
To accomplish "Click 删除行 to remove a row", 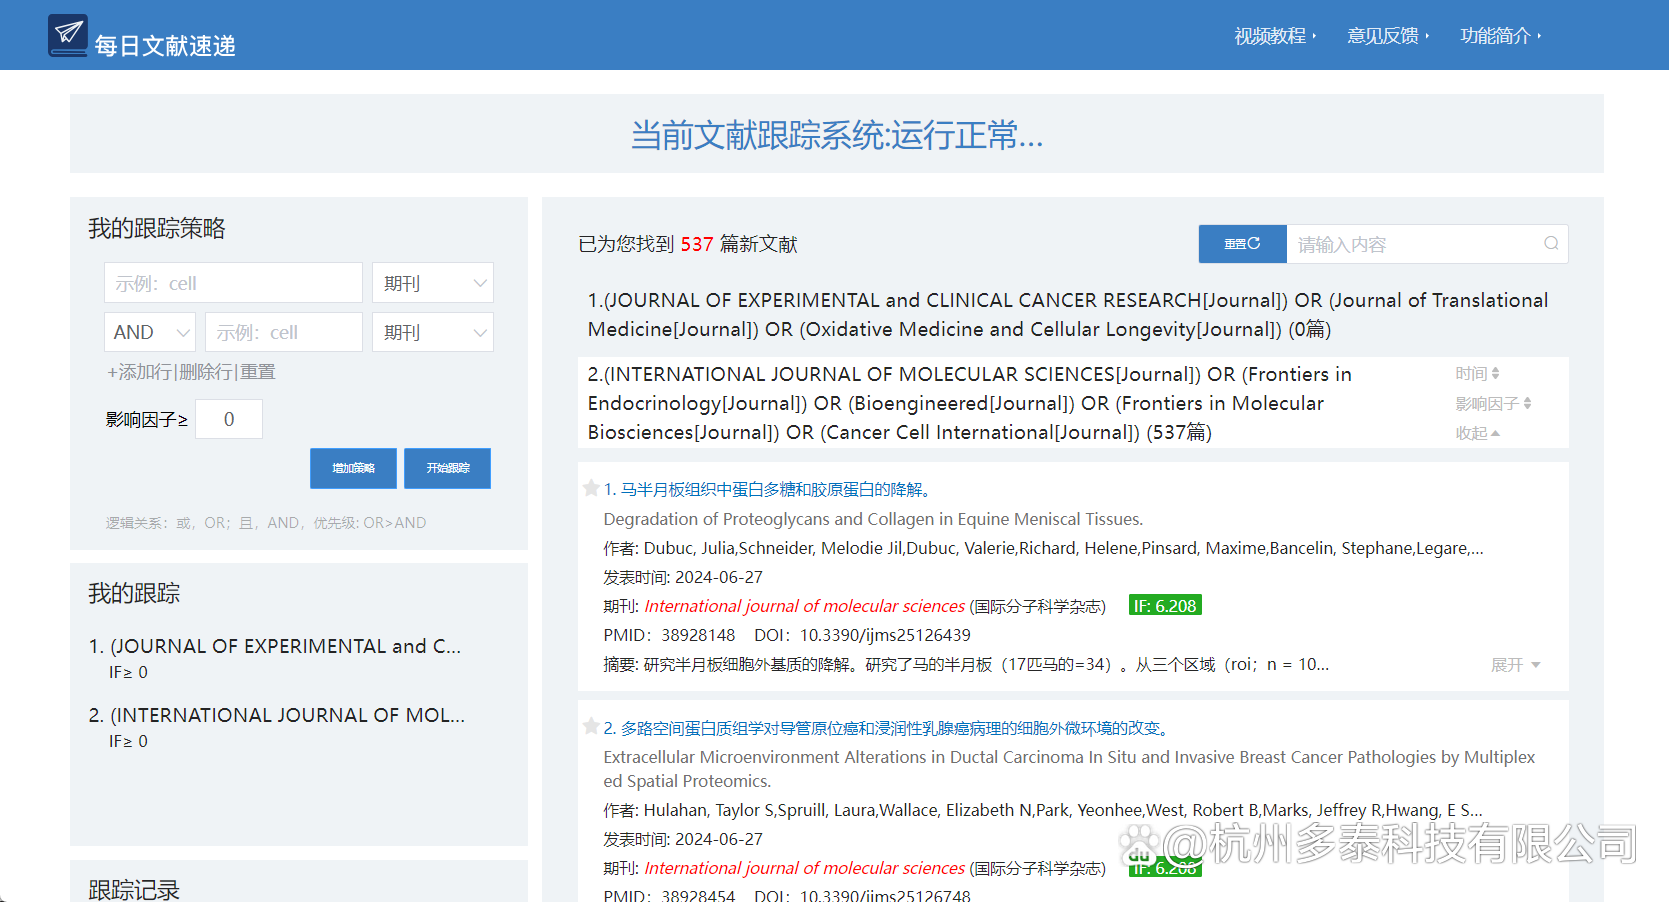I will [206, 372].
